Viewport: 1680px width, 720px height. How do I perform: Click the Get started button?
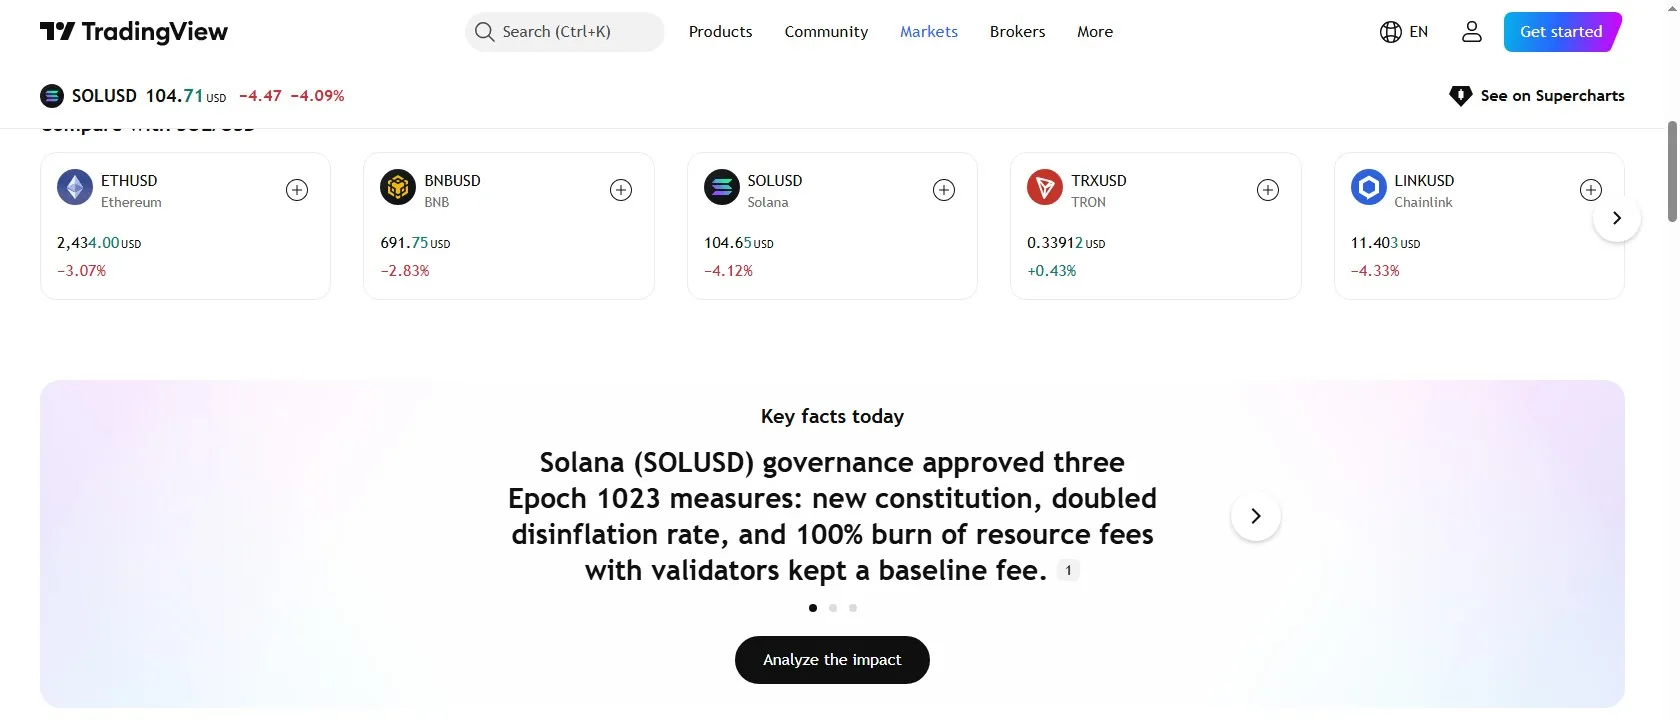tap(1562, 32)
